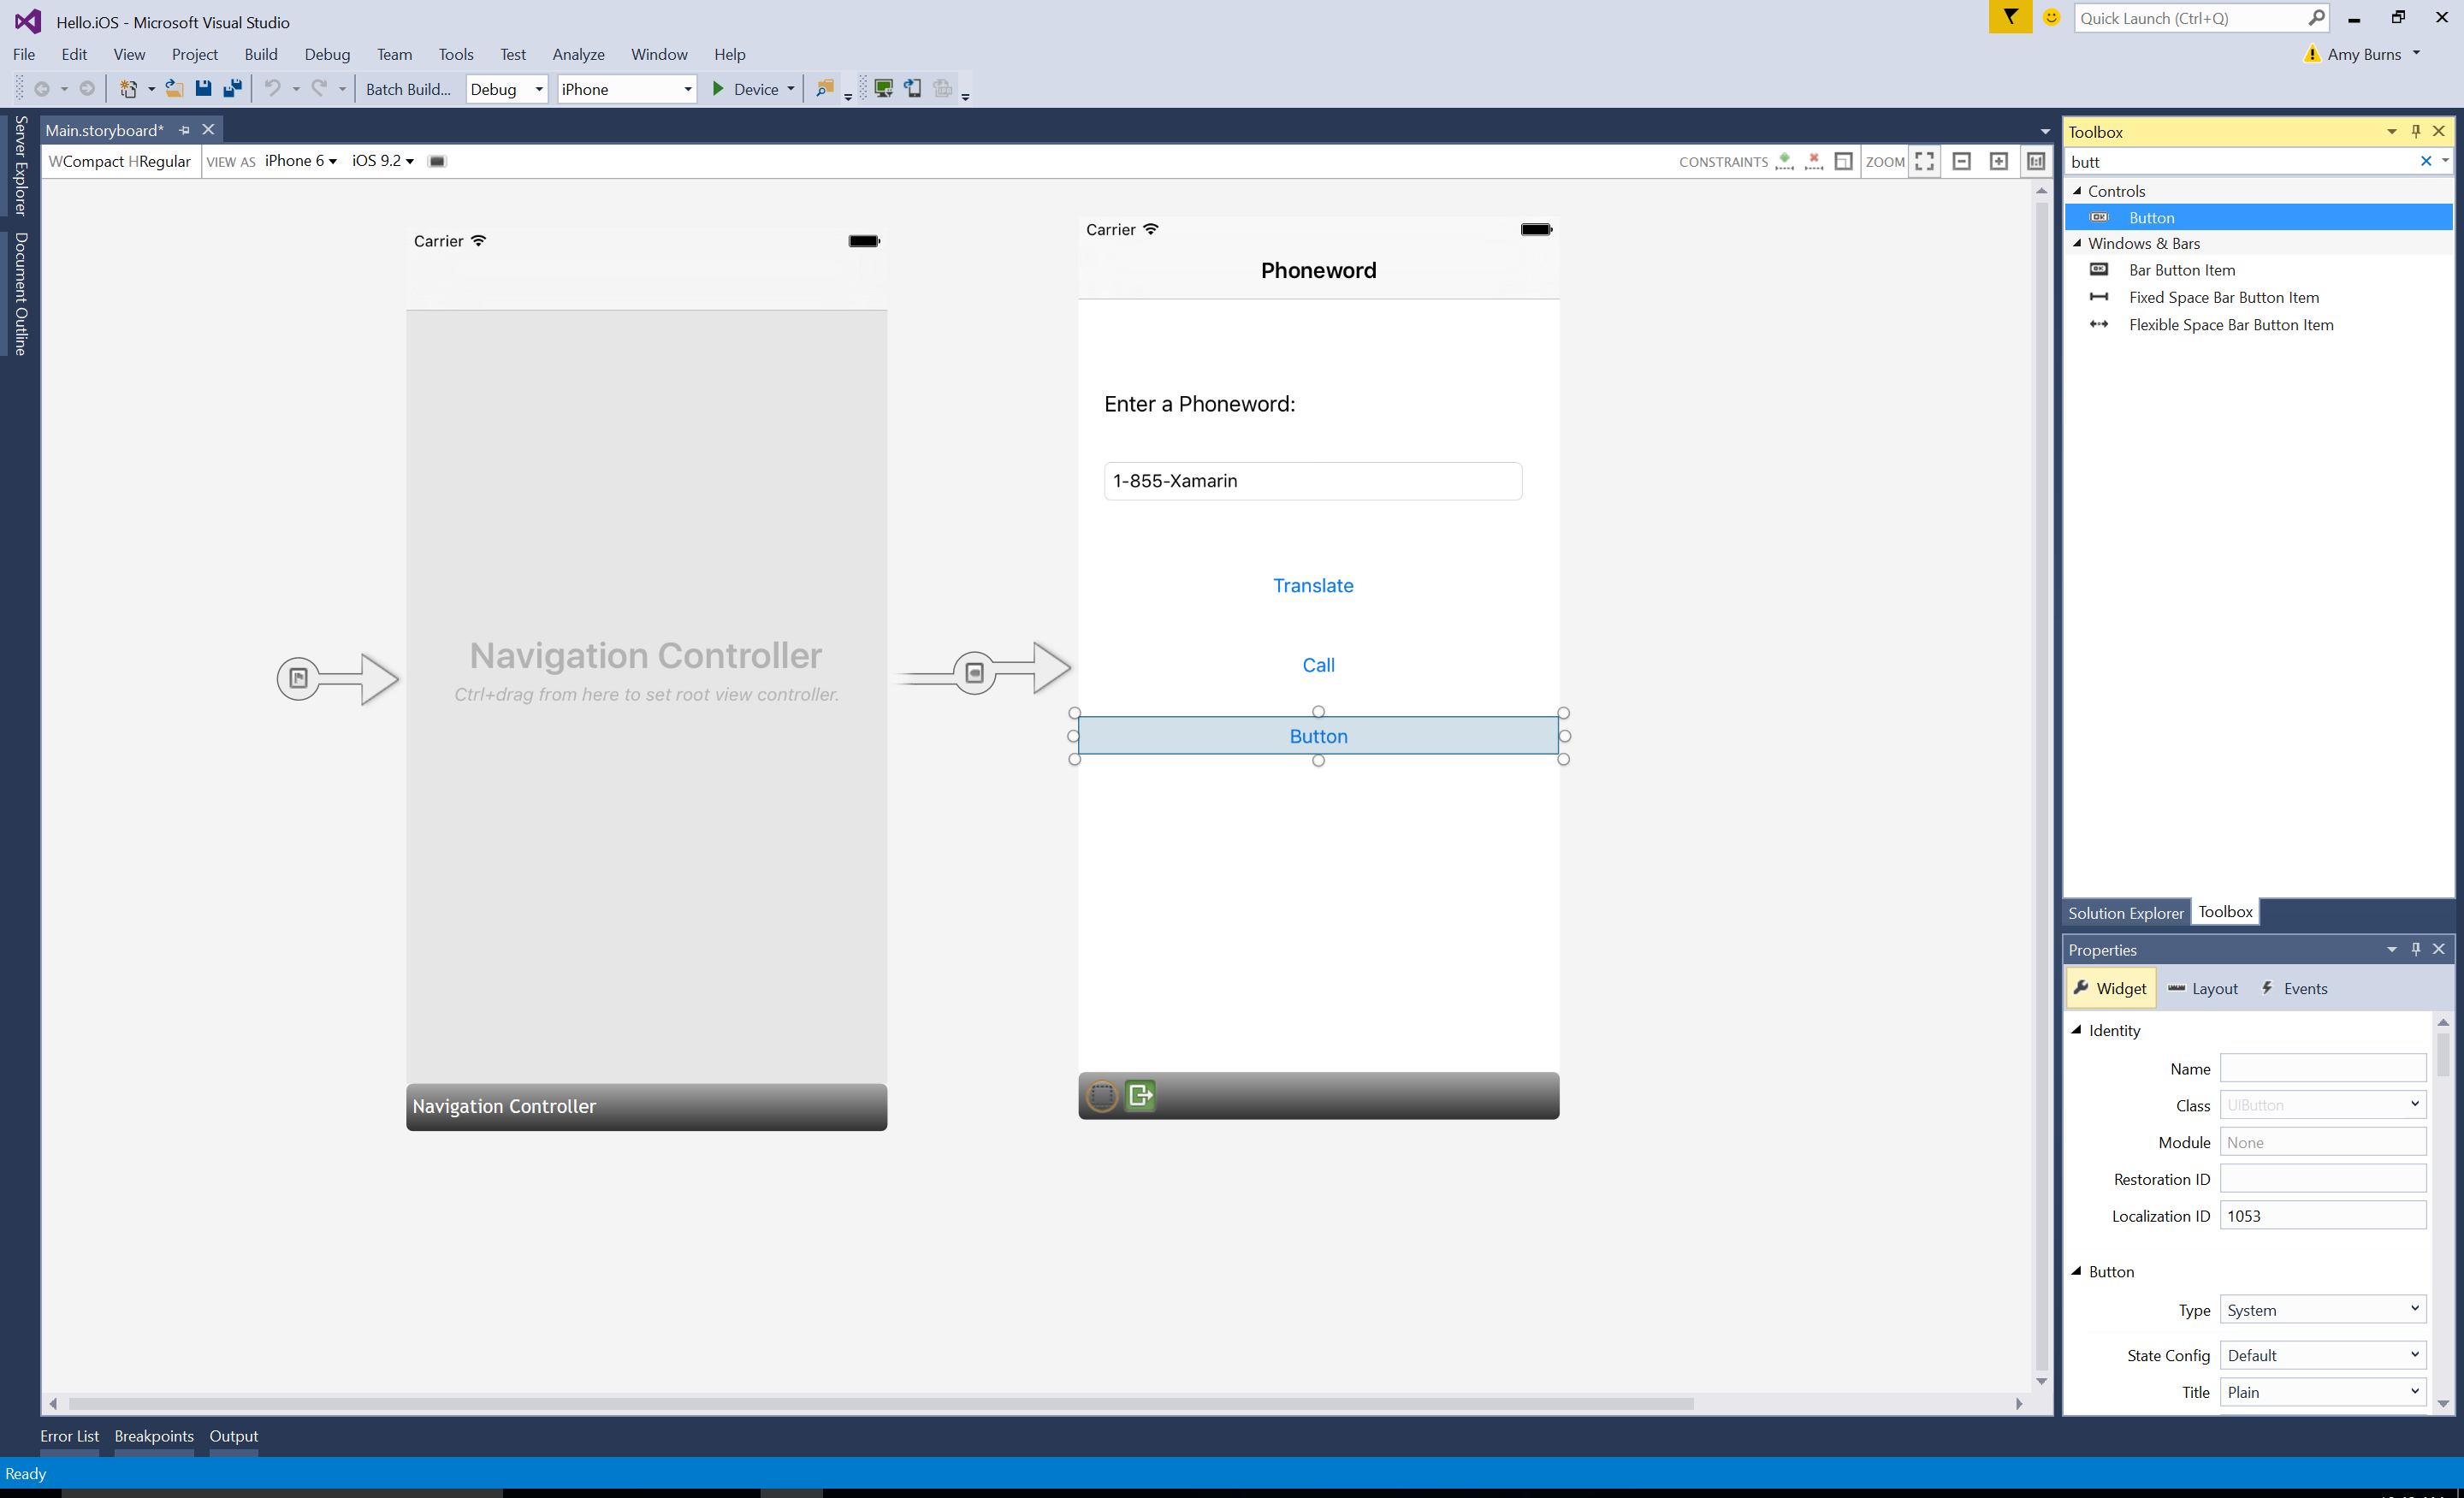Click the Toolbox panel icon
Image resolution: width=2464 pixels, height=1498 pixels.
2223,912
